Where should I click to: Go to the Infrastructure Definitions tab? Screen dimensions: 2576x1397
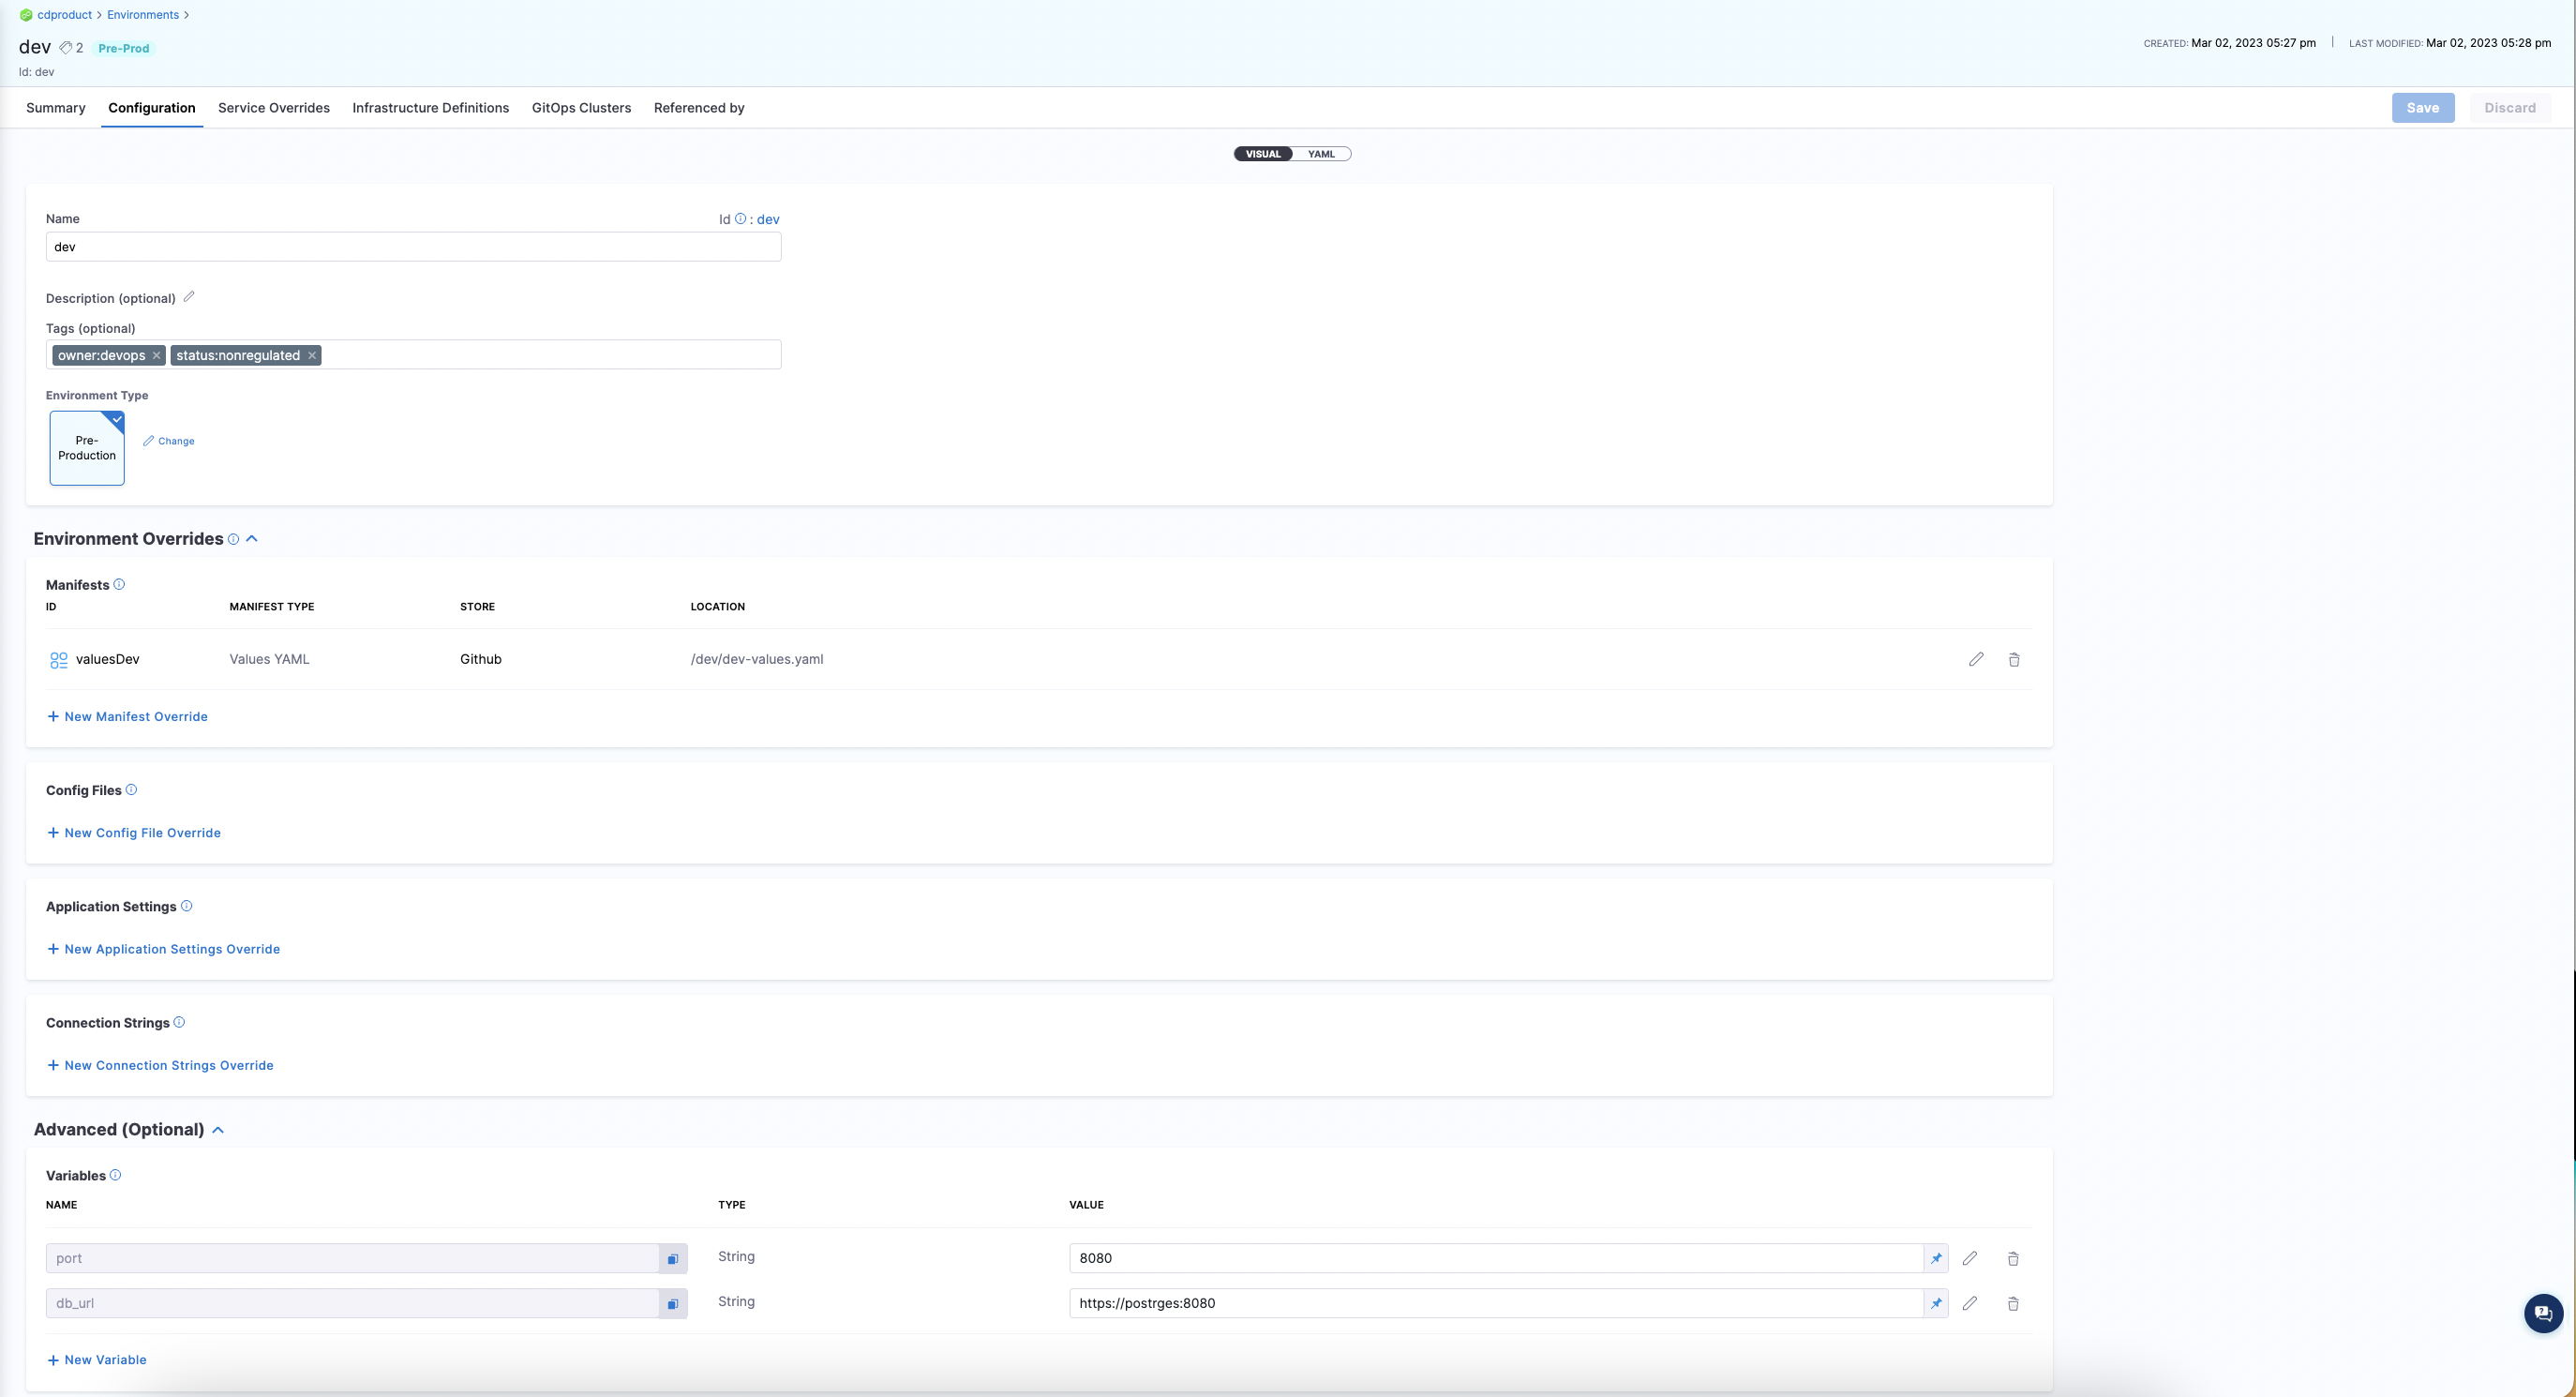pyautogui.click(x=430, y=108)
